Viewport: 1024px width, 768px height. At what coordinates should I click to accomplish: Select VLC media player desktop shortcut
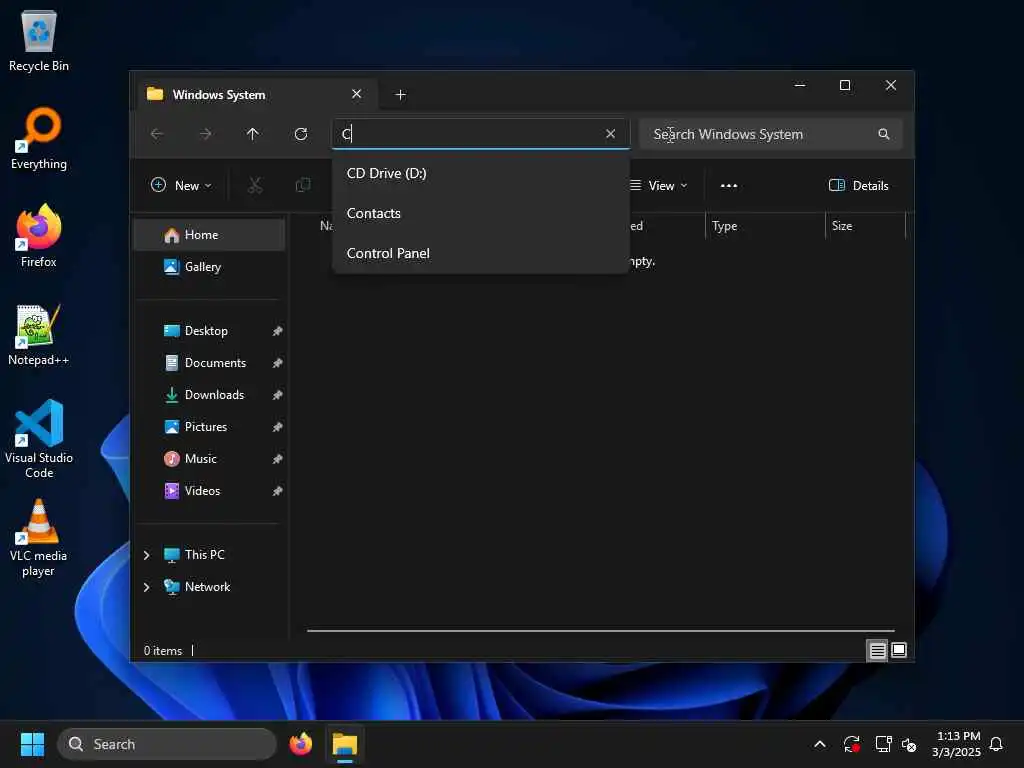[x=39, y=538]
